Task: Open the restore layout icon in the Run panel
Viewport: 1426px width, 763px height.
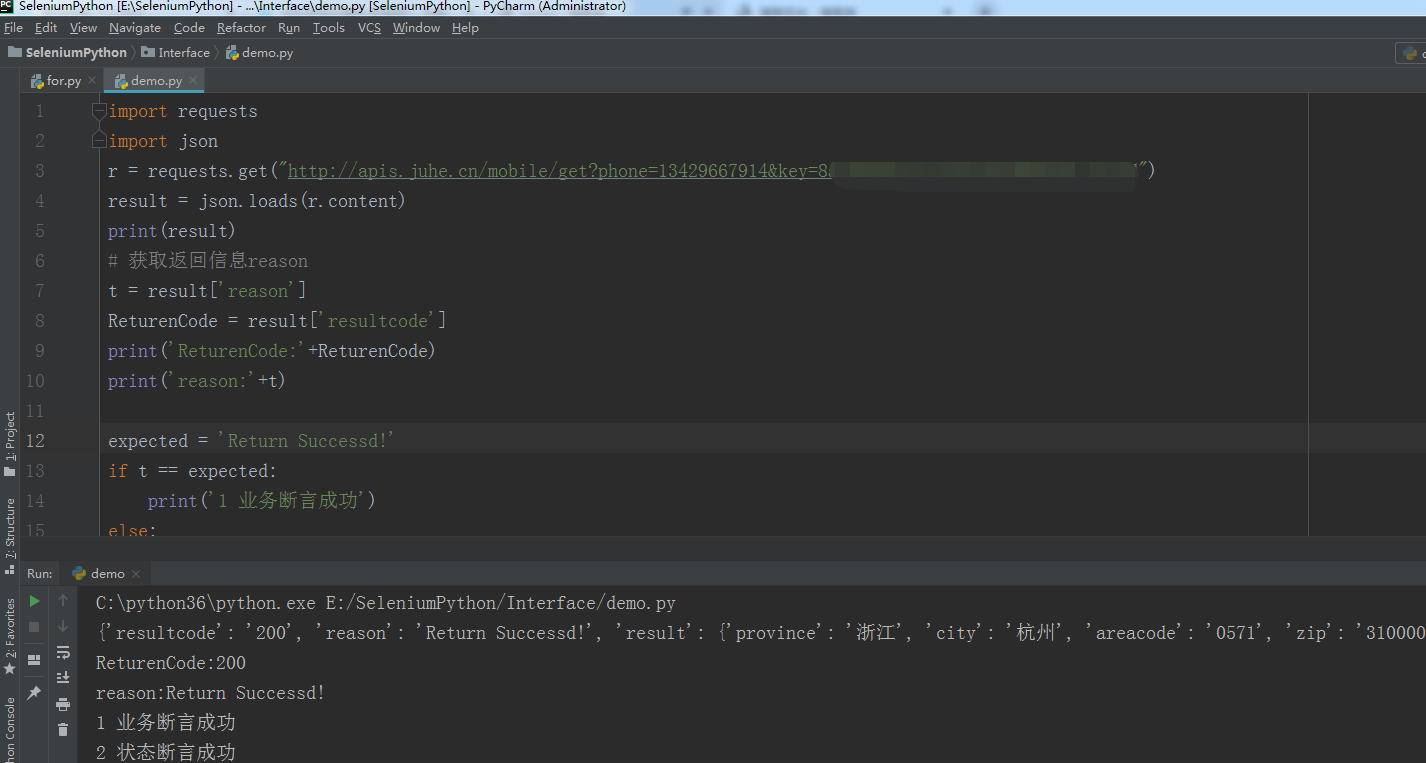Action: 34,660
